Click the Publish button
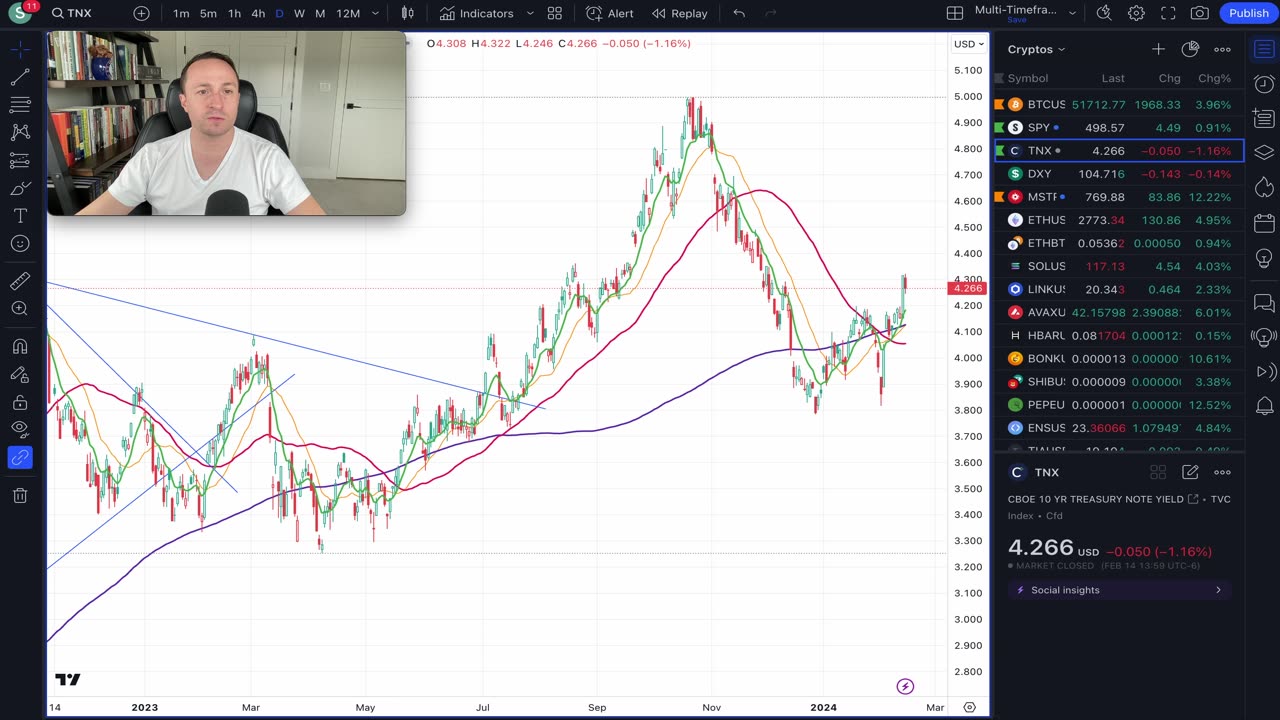The height and width of the screenshot is (720, 1280). 1248,13
